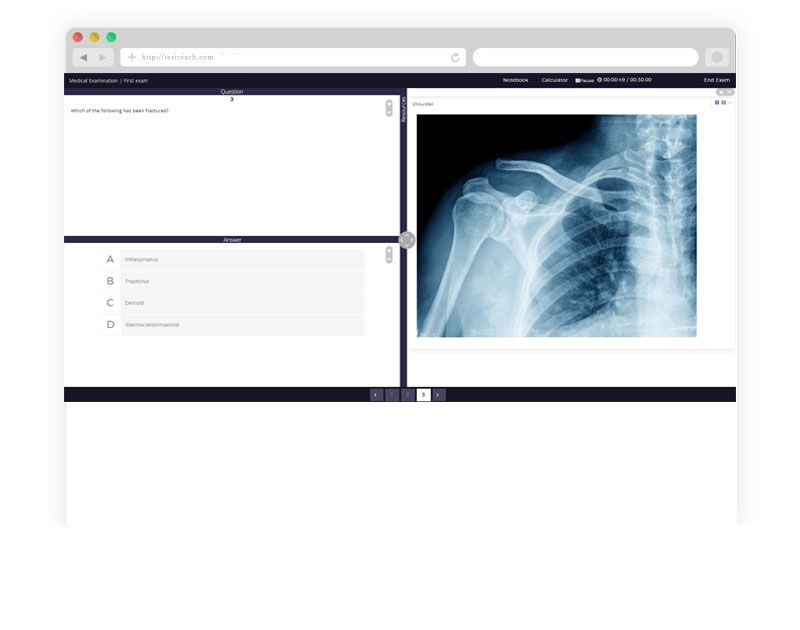Click the plus icon in address bar
This screenshot has width=800, height=630.
point(132,57)
